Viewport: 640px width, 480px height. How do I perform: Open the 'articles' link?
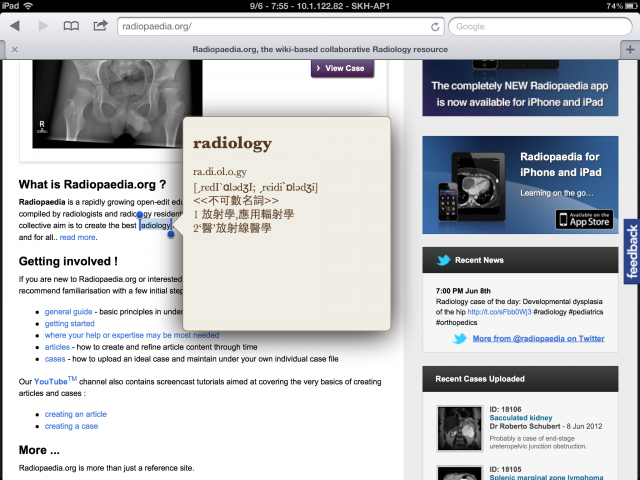pyautogui.click(x=57, y=347)
